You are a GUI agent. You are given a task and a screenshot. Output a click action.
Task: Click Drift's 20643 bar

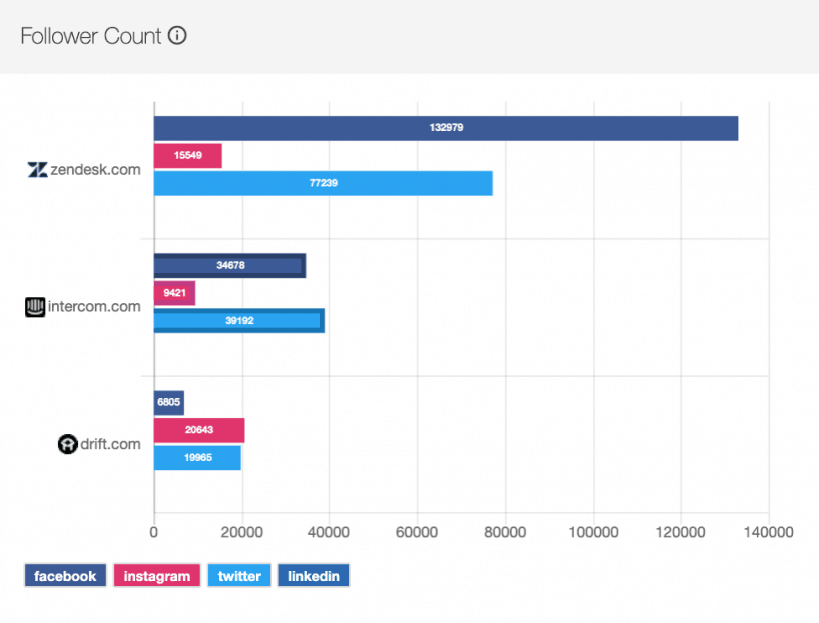(199, 430)
